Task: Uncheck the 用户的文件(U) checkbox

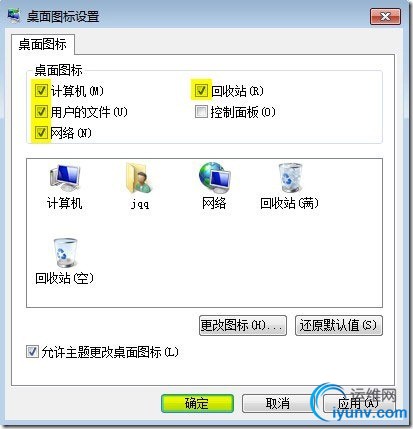Action: (41, 112)
